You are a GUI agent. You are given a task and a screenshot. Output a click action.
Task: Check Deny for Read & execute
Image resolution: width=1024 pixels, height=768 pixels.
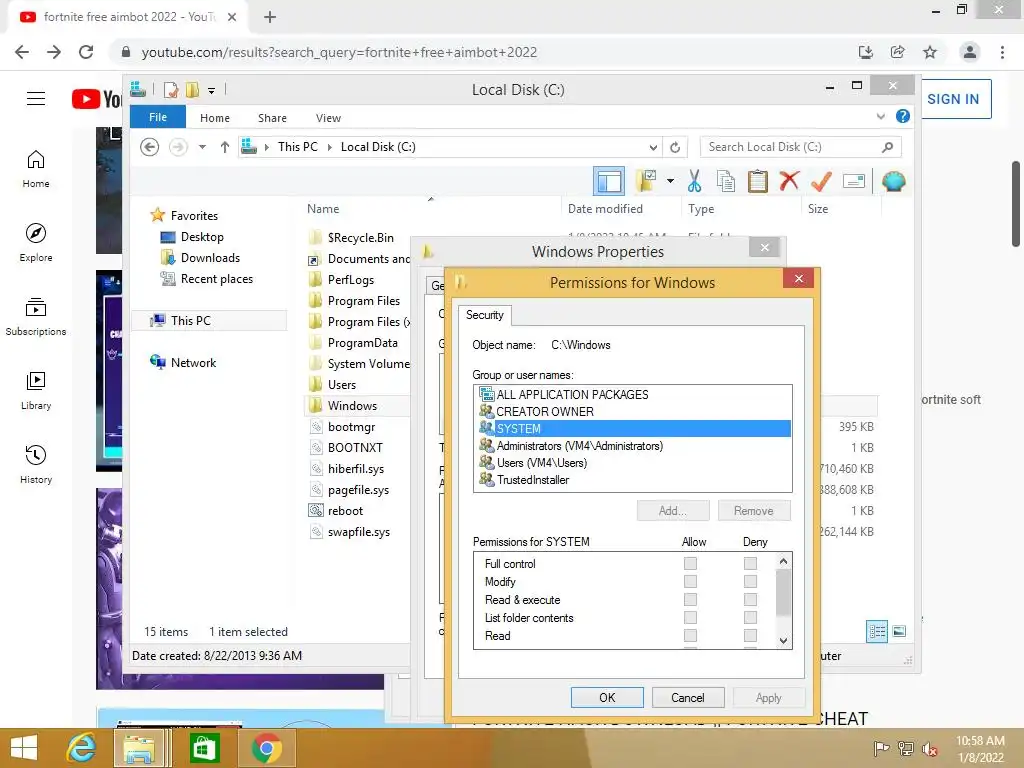click(x=750, y=600)
